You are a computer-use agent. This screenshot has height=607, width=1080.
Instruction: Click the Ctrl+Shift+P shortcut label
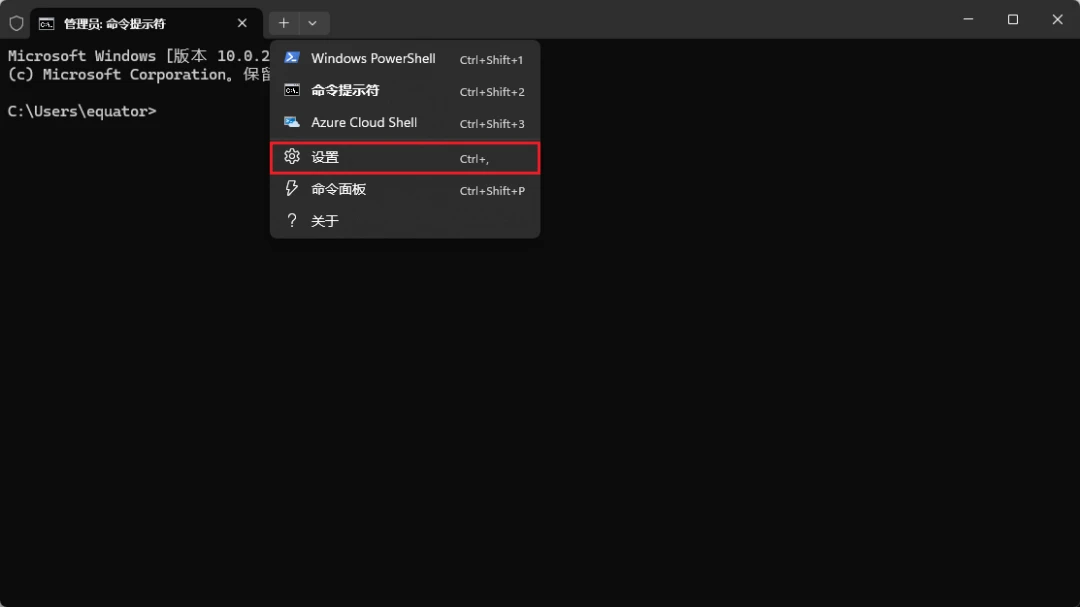click(x=492, y=191)
